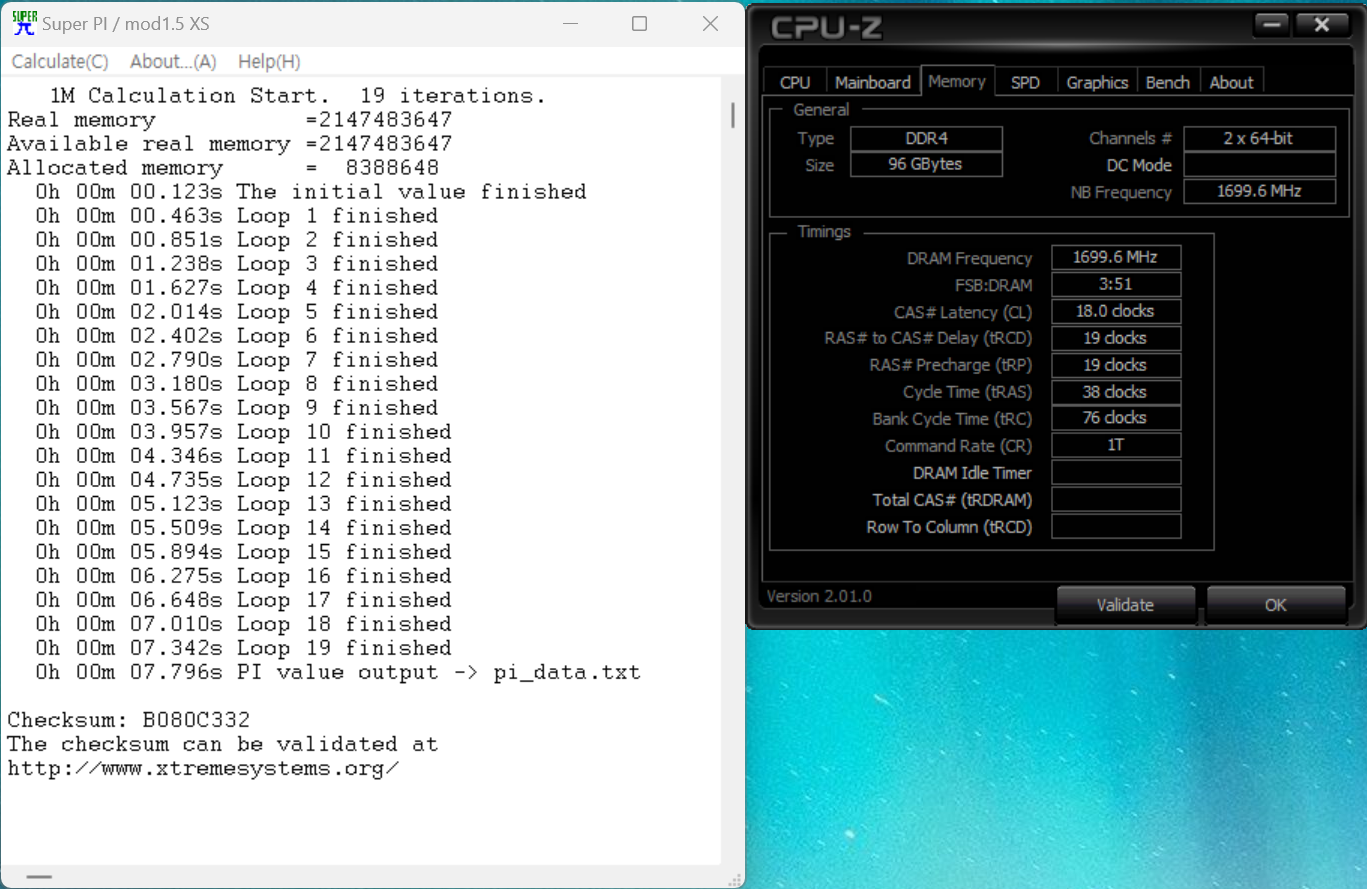Click the NB Frequency value 1699.6 MHz
Image resolution: width=1367 pixels, height=889 pixels.
(x=1259, y=191)
